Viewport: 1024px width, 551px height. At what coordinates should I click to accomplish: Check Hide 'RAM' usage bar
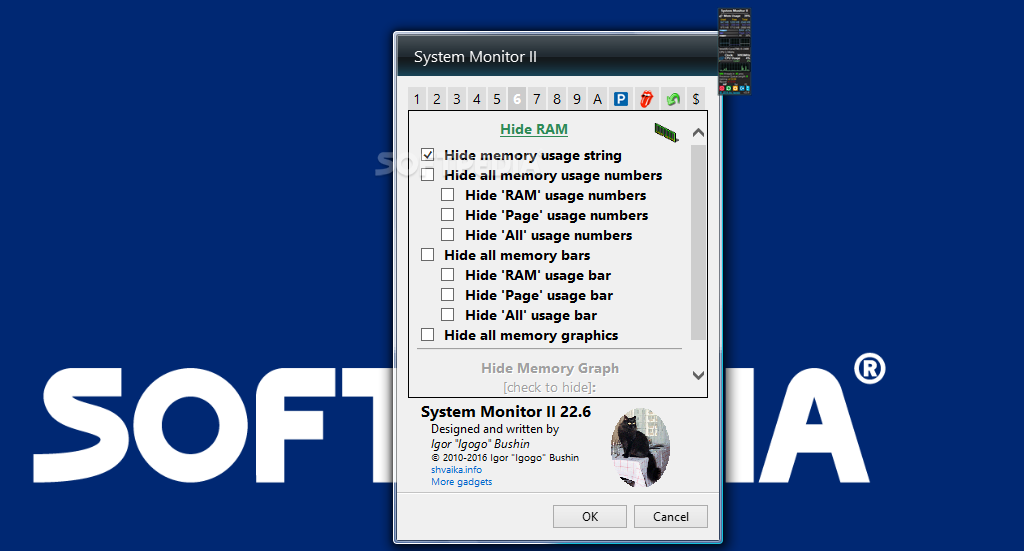pyautogui.click(x=447, y=275)
